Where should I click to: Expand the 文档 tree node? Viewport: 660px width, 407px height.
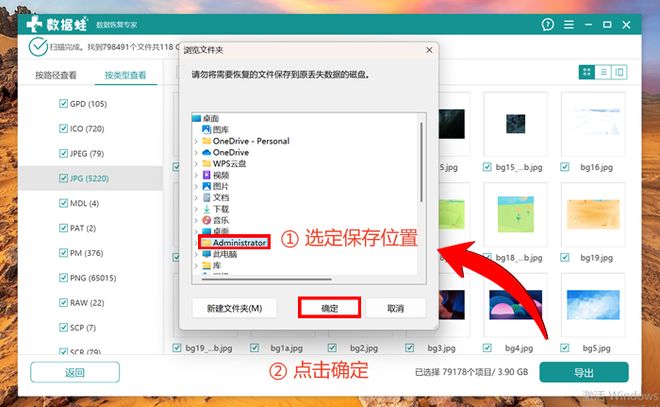click(x=196, y=198)
